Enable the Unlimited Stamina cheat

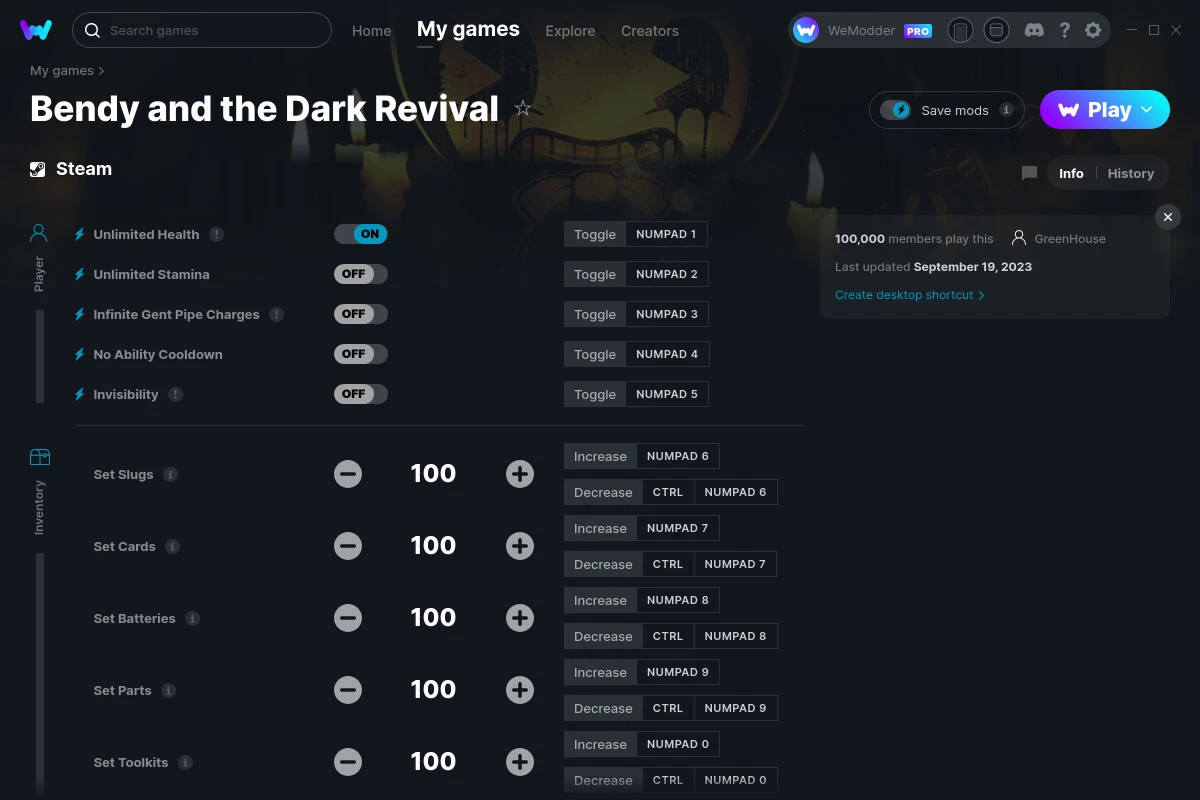(360, 274)
